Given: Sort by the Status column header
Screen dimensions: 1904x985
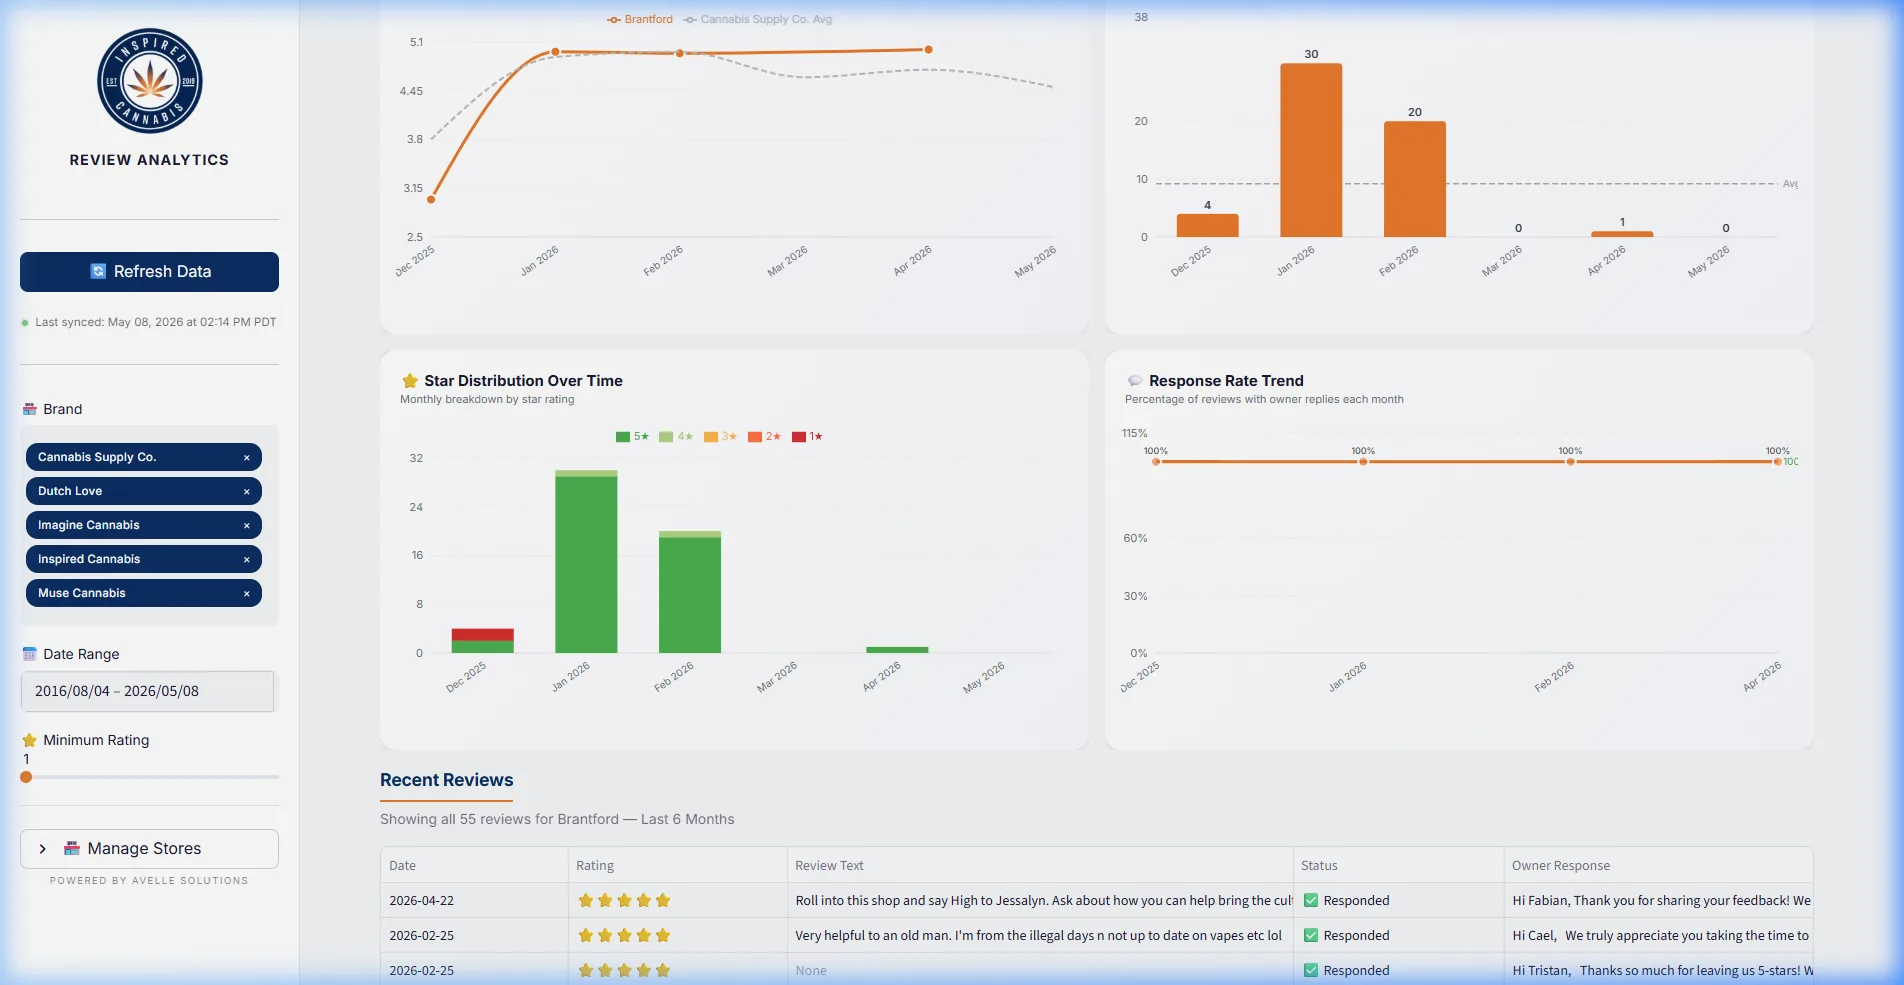Looking at the screenshot, I should coord(1398,866).
